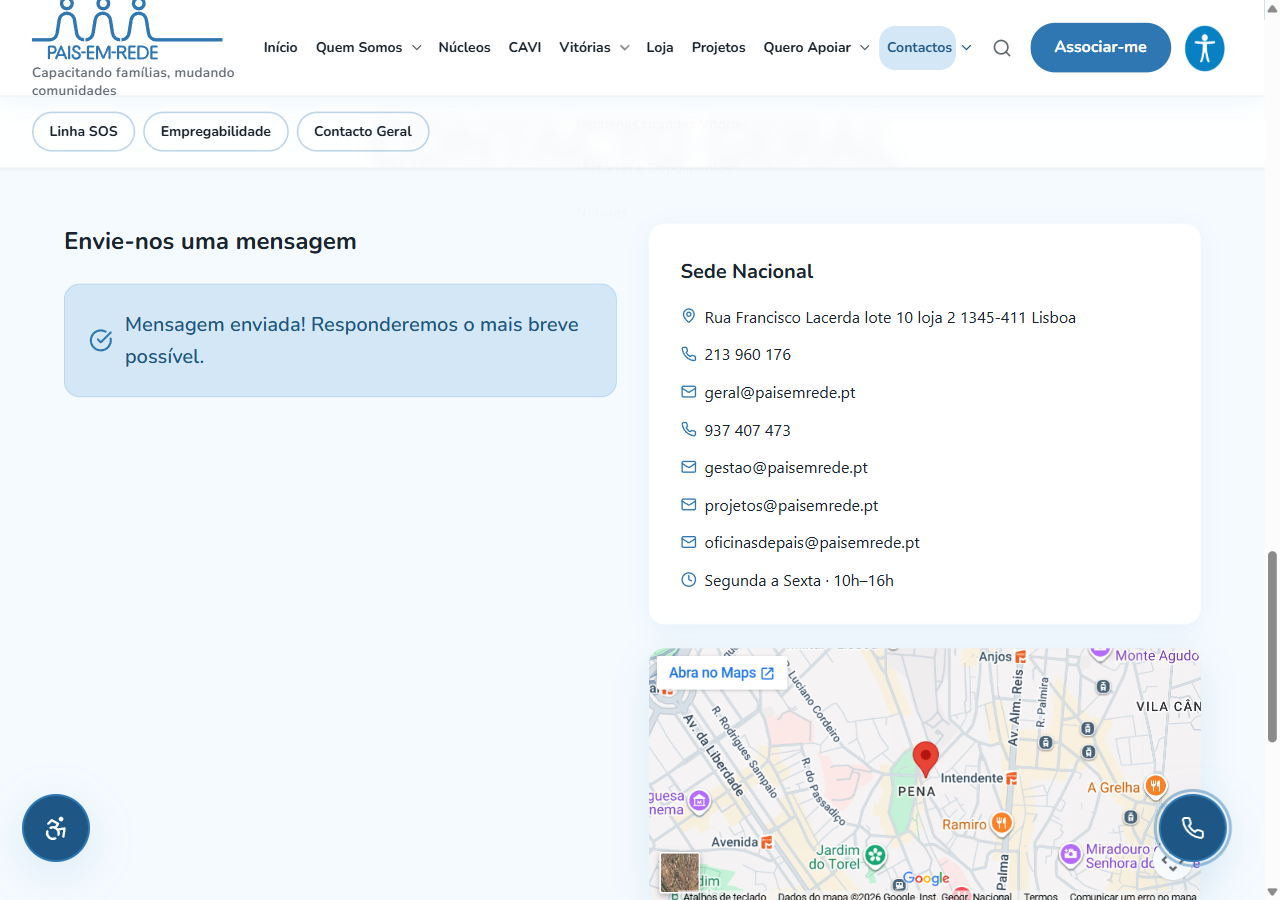Expand the Quem Somos dropdown
Viewport: 1280px width, 900px height.
(x=416, y=48)
